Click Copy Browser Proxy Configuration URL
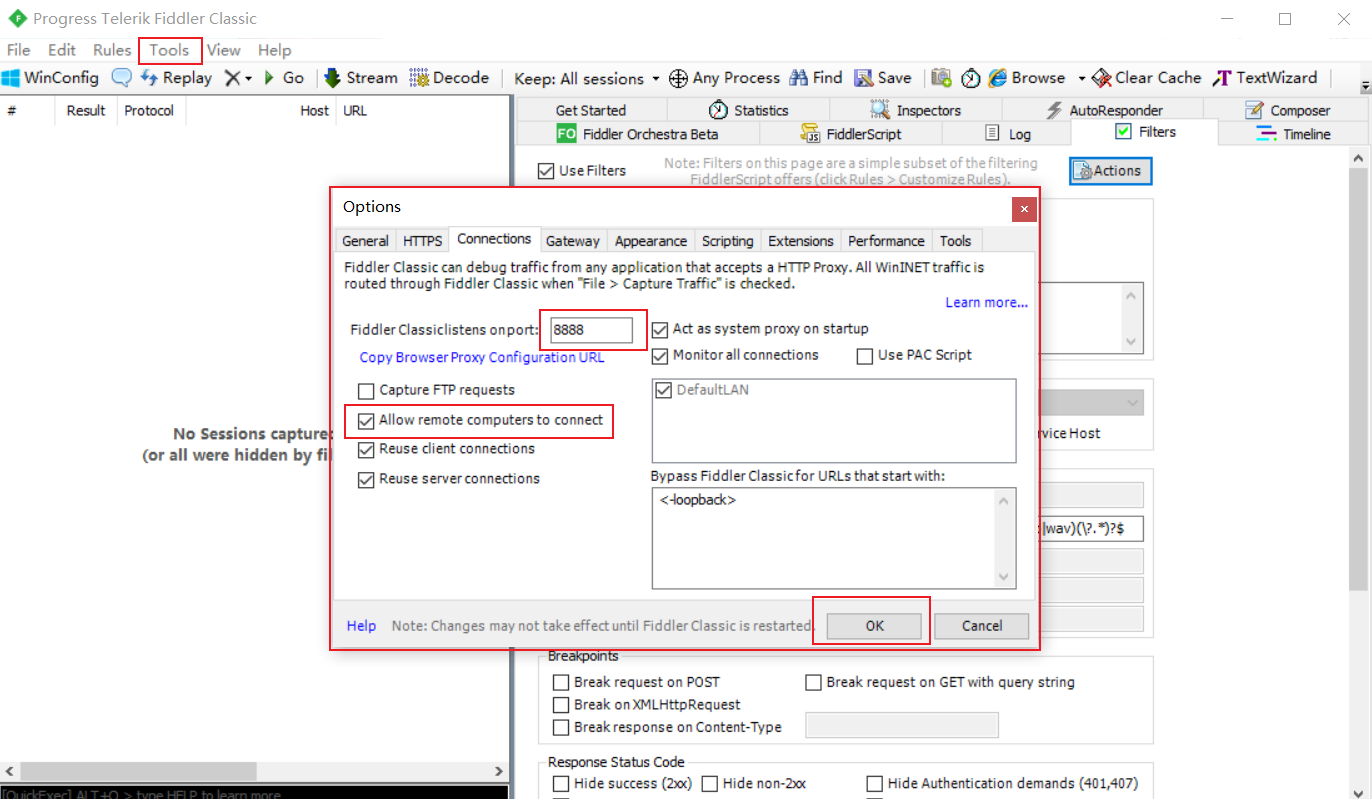 (482, 357)
